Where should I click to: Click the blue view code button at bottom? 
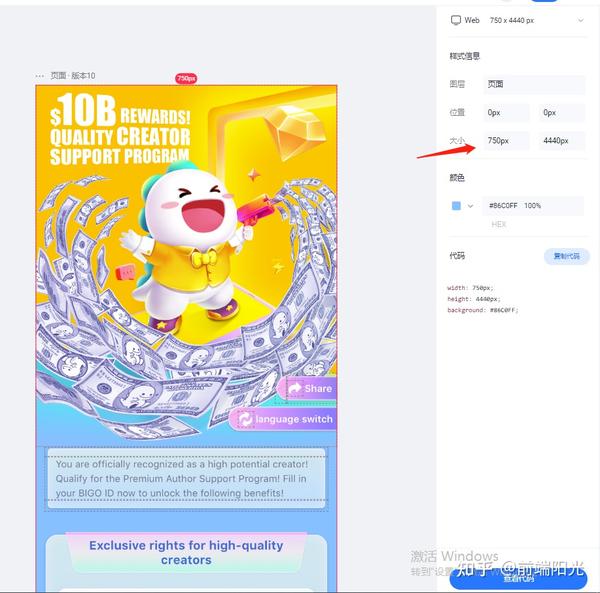[x=518, y=579]
